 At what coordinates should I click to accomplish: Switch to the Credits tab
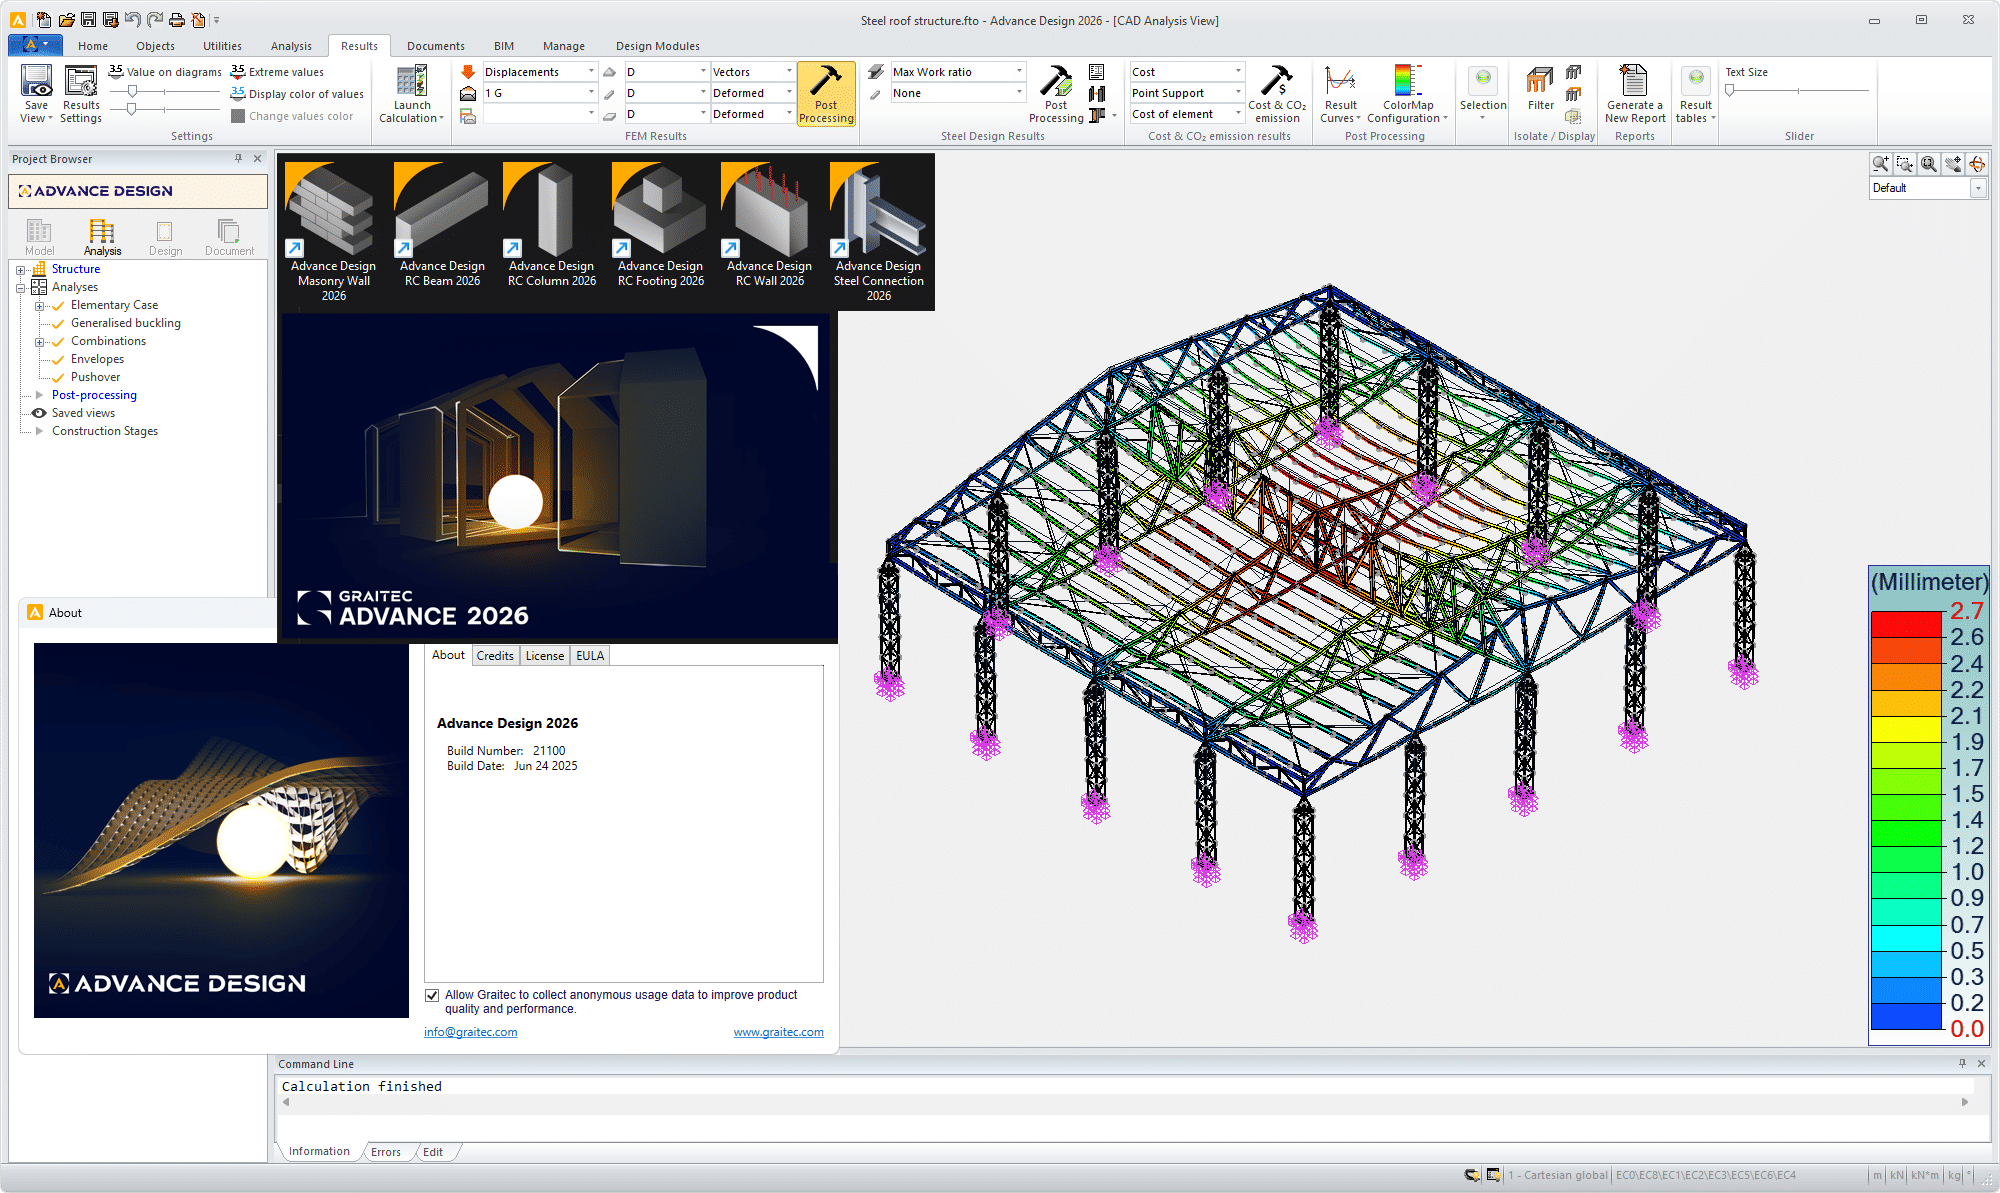[495, 655]
